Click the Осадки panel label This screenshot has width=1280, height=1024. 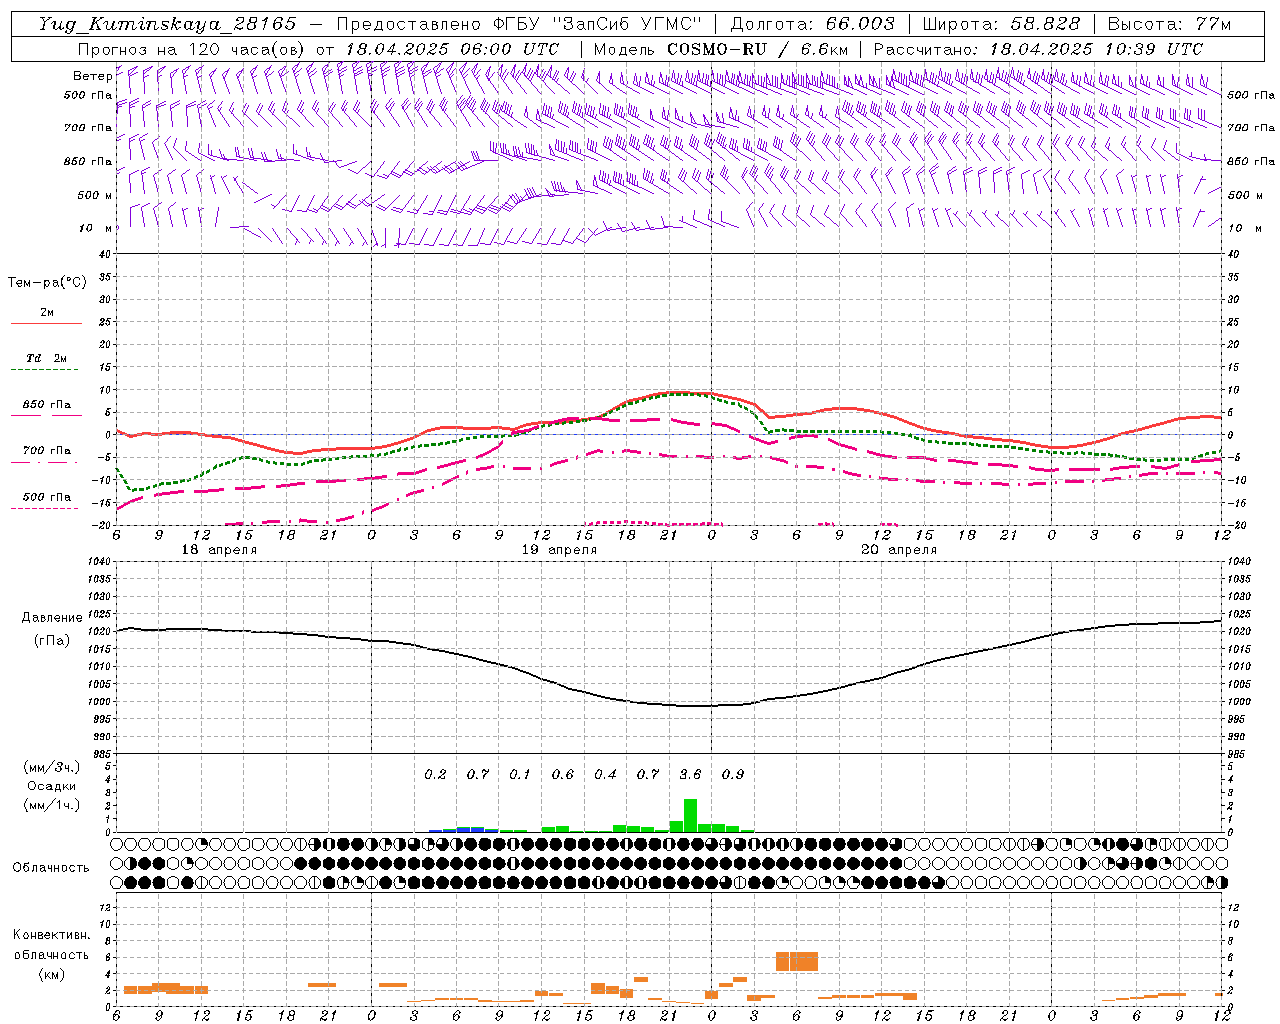pyautogui.click(x=51, y=786)
